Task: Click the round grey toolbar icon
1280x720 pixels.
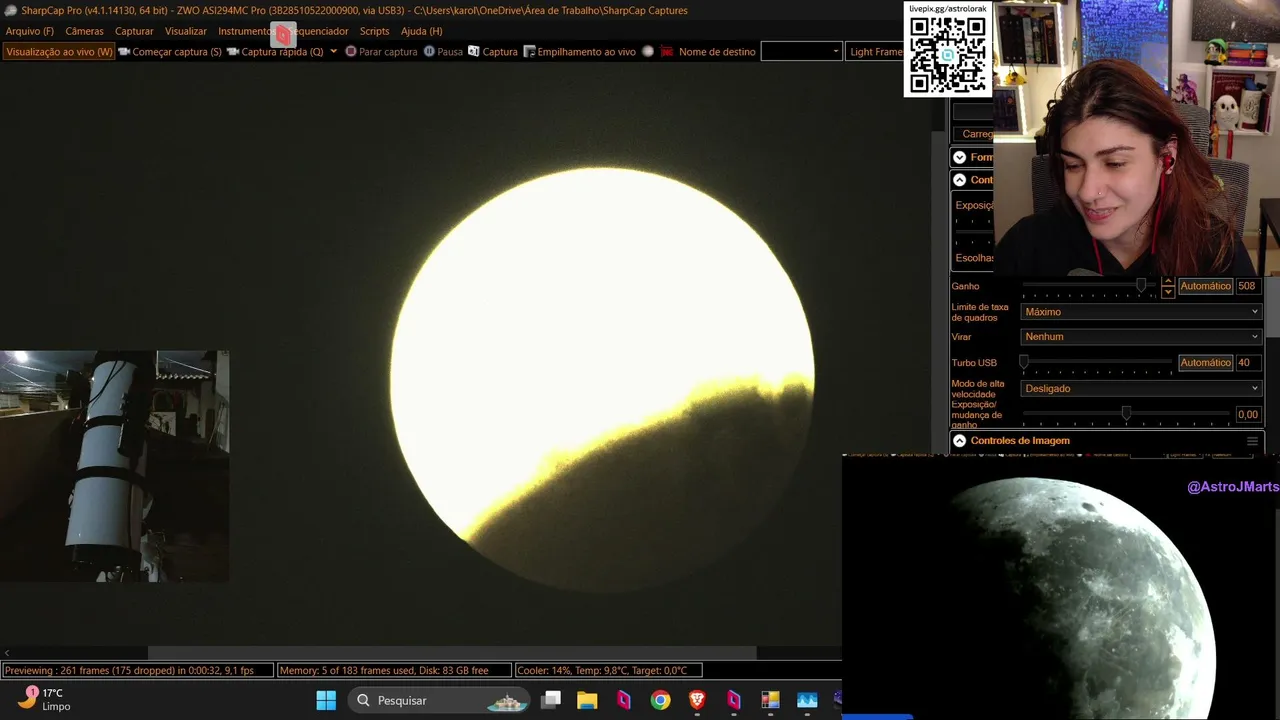Action: (648, 51)
